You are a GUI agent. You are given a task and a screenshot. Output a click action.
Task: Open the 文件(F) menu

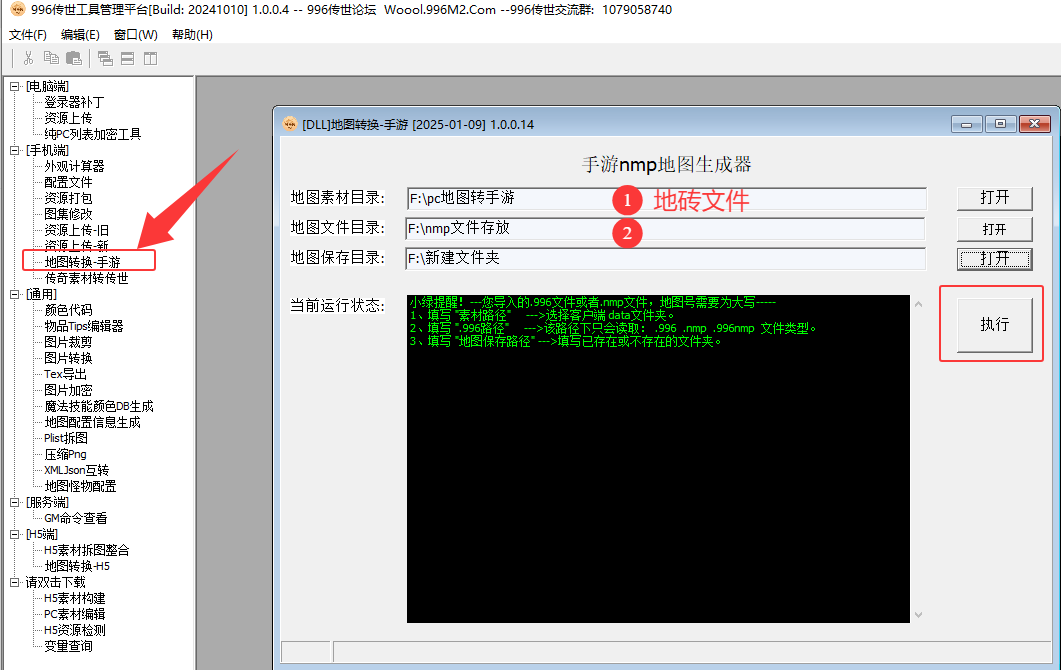[x=28, y=34]
